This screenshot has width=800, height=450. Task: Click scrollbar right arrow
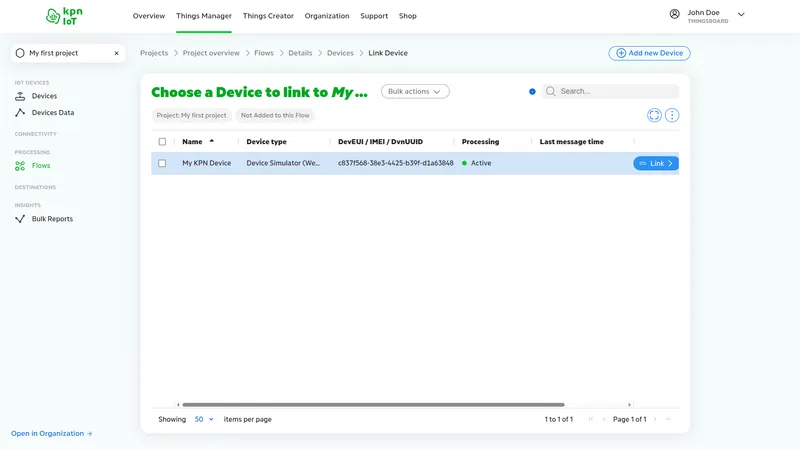point(629,405)
